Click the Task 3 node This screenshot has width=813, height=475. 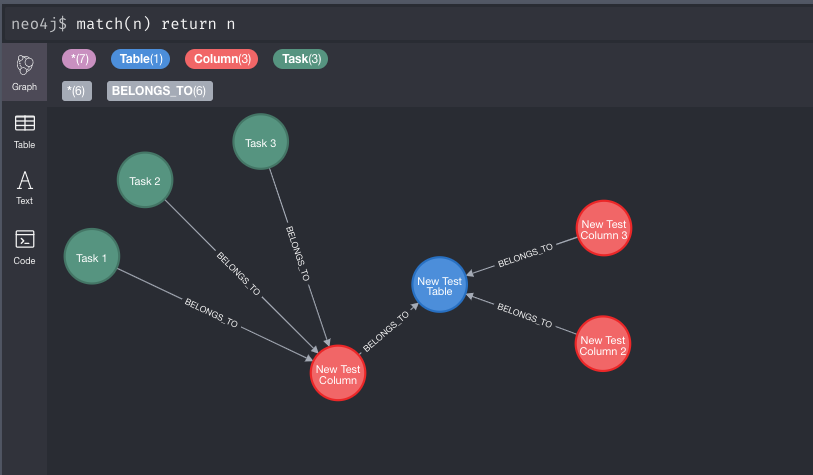click(261, 142)
